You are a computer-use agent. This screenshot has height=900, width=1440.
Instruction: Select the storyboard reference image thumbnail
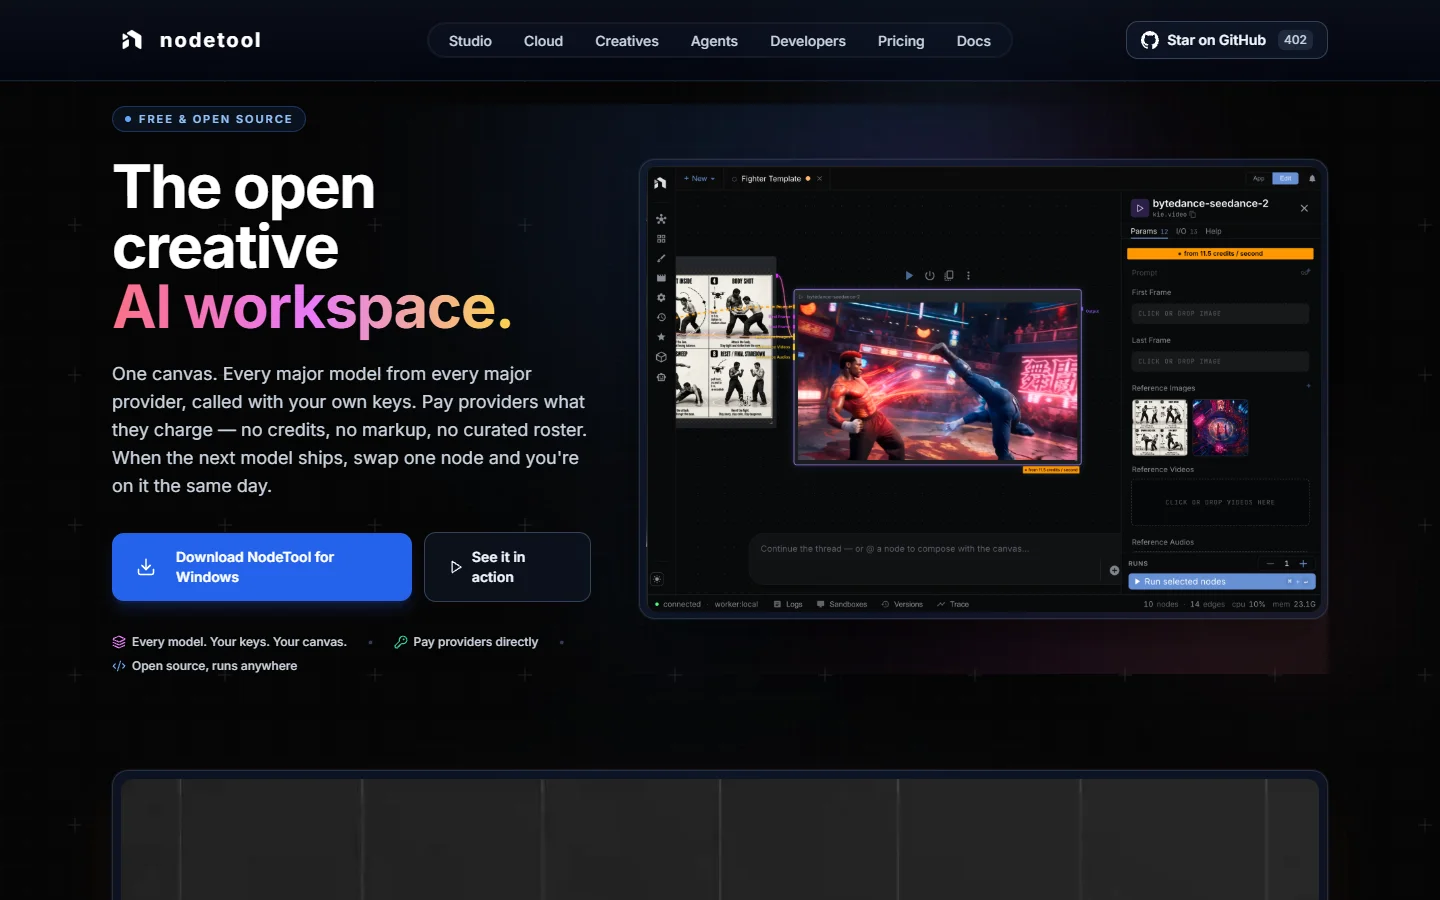(1159, 427)
